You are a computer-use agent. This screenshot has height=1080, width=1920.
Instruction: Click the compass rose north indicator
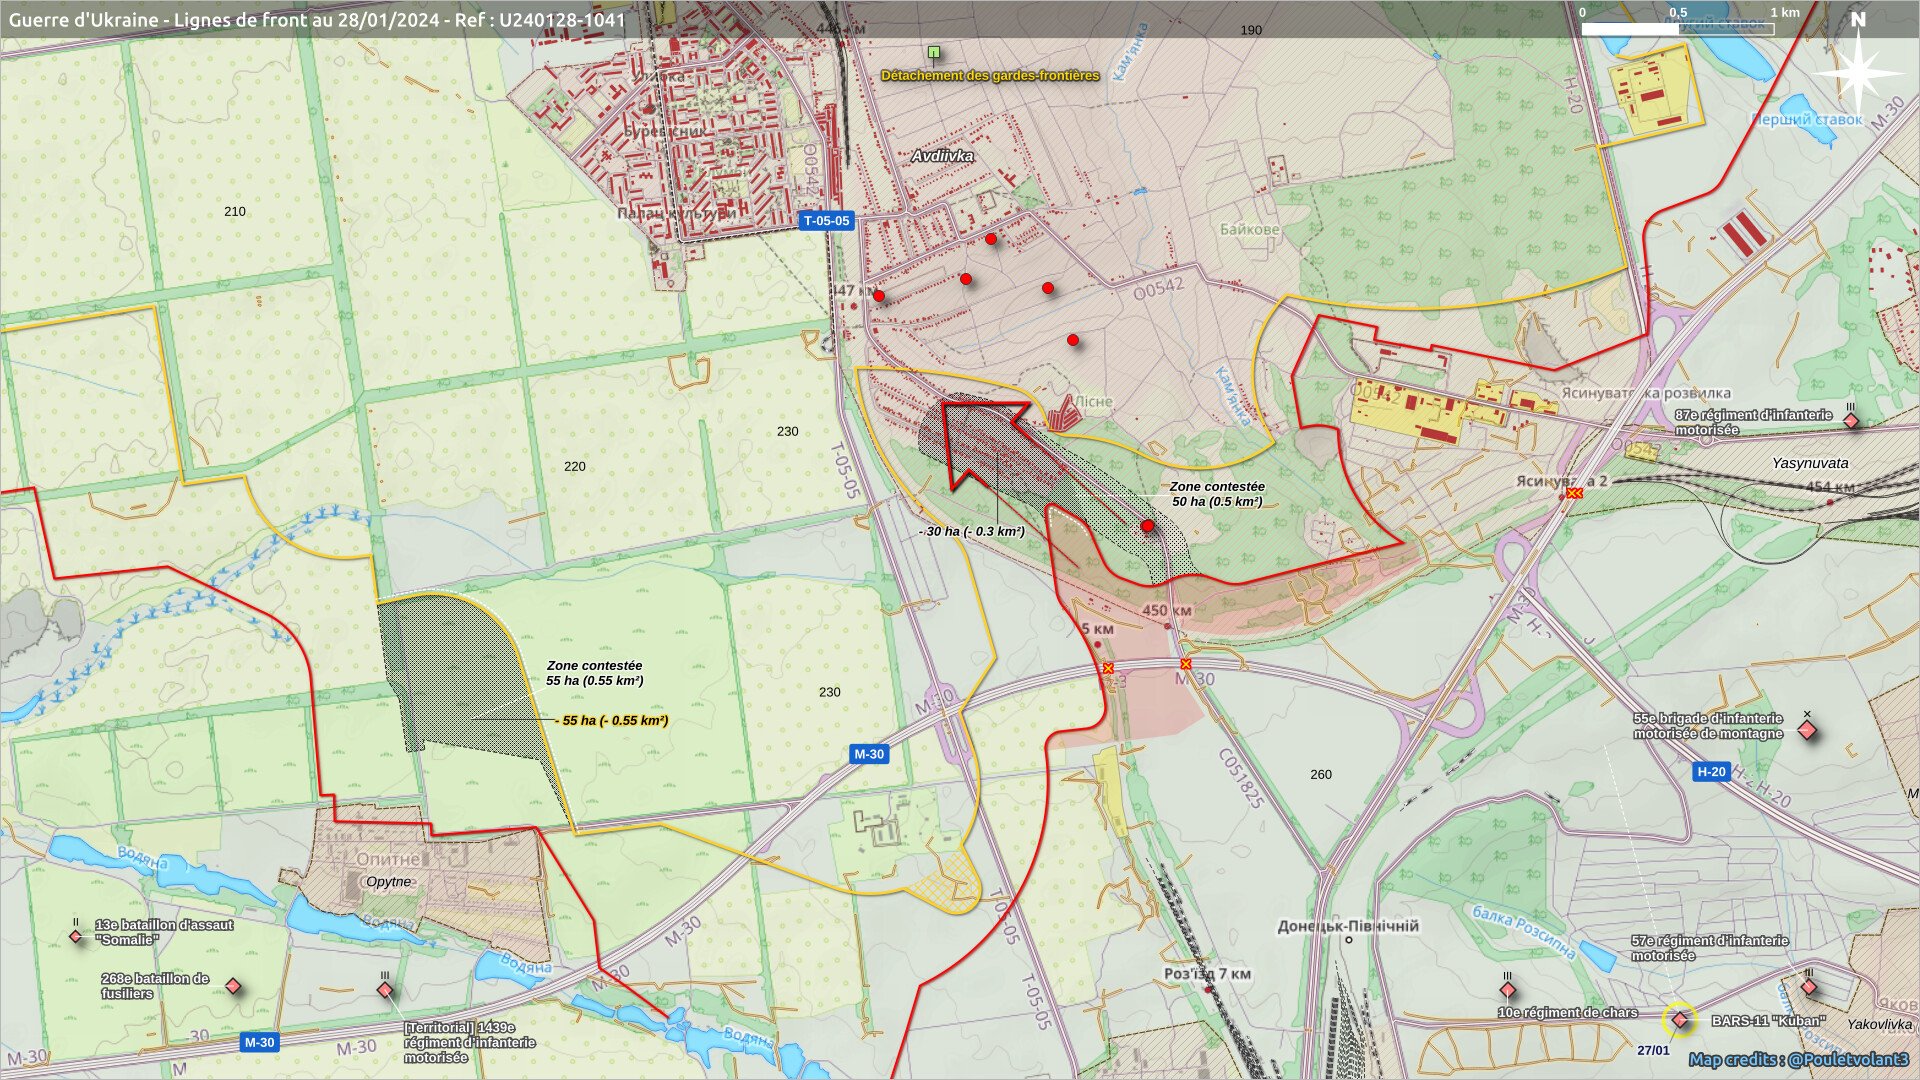click(x=1858, y=65)
